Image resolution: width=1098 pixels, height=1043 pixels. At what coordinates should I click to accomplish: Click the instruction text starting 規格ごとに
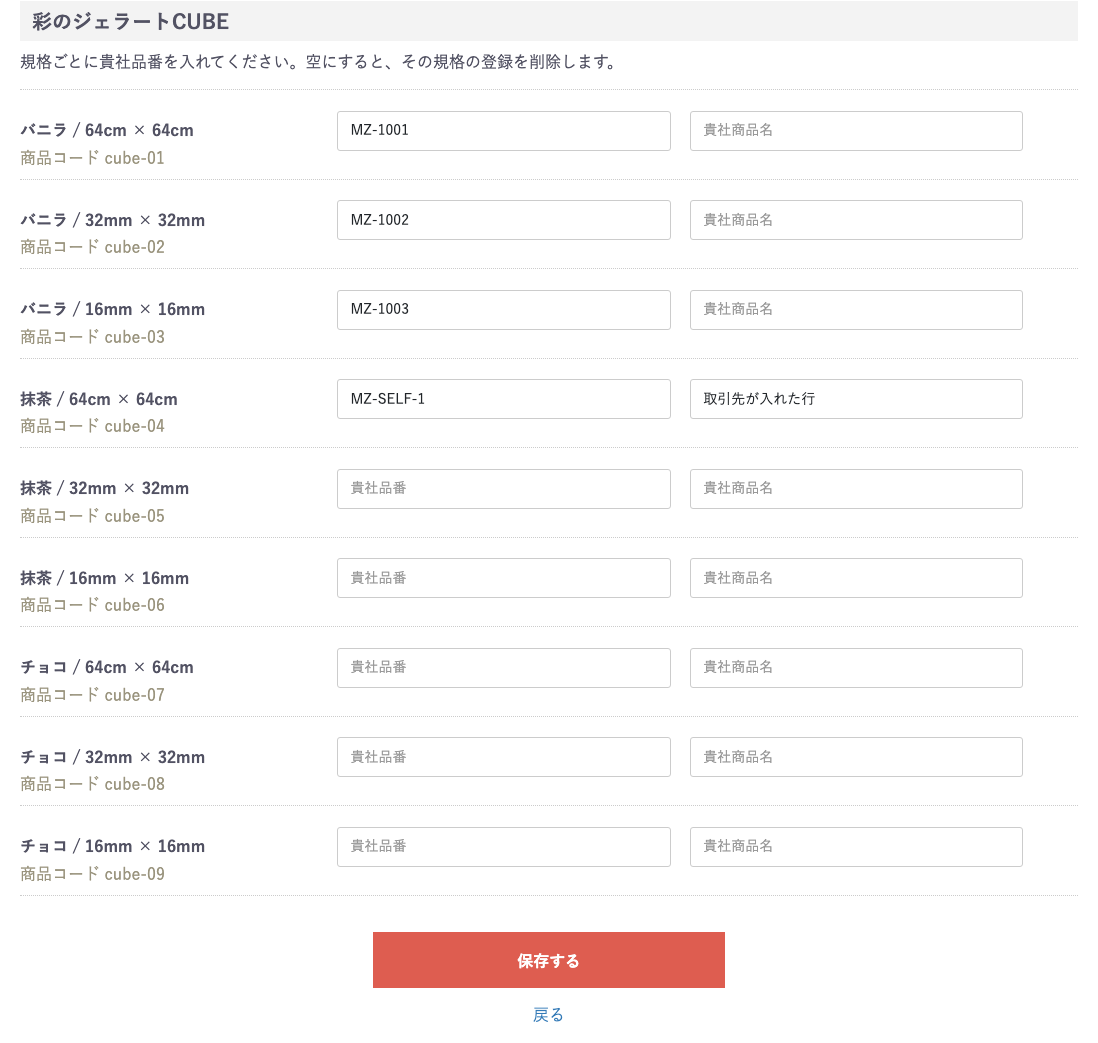pos(319,62)
